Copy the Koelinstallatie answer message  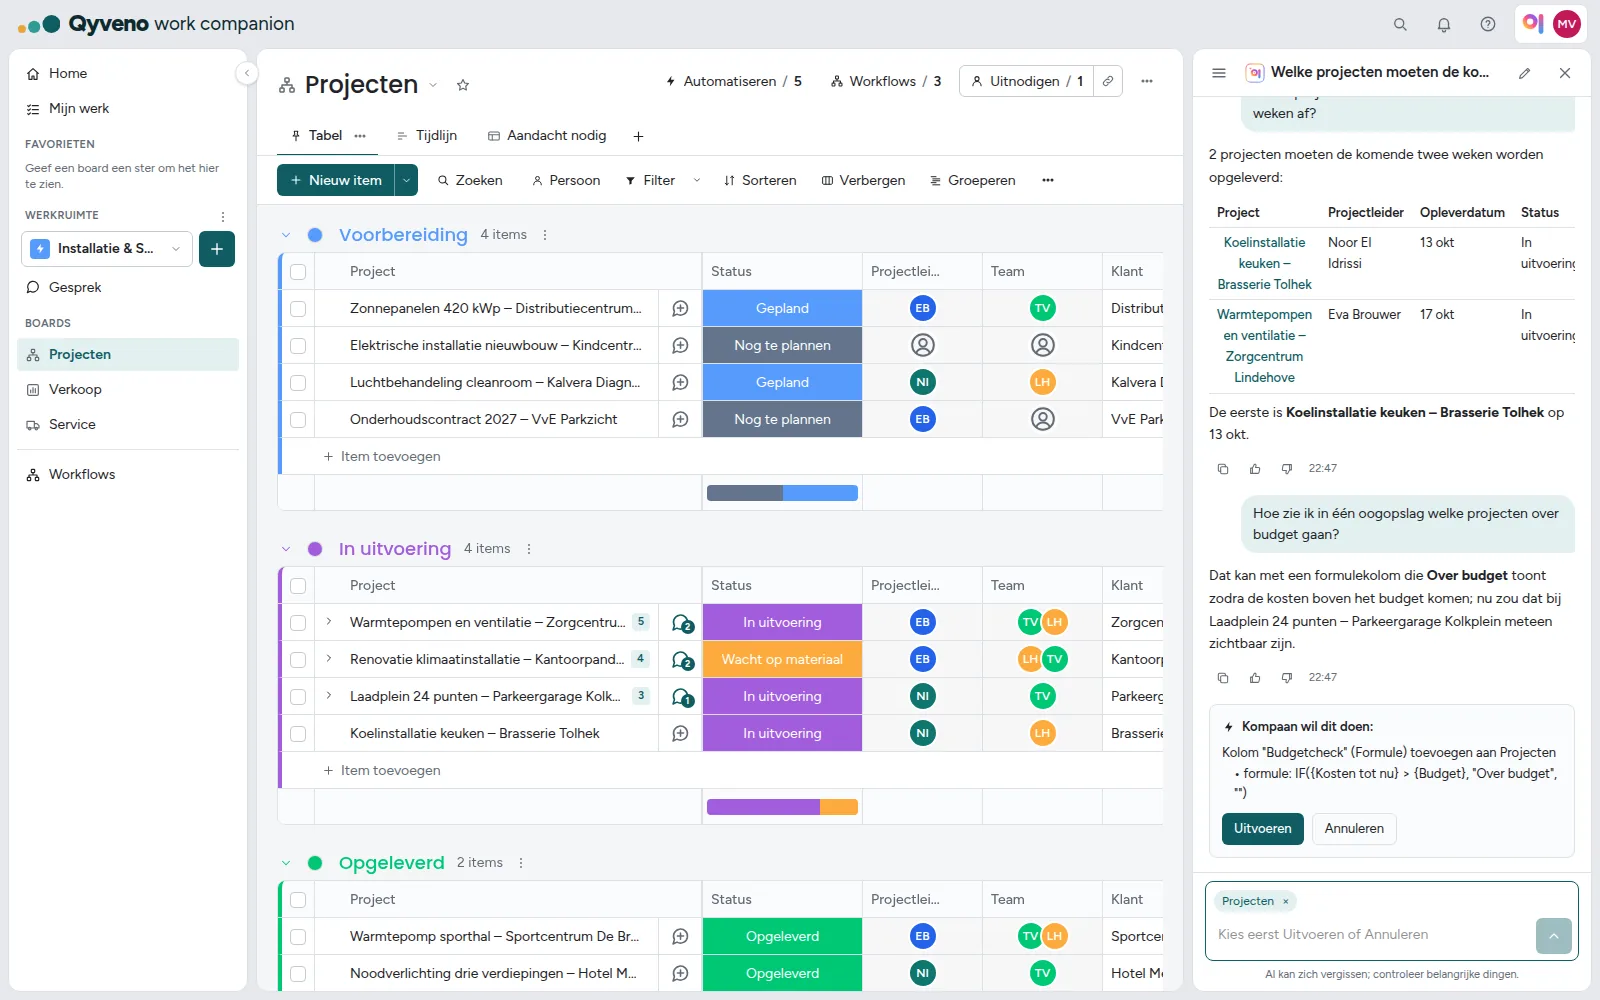point(1223,469)
